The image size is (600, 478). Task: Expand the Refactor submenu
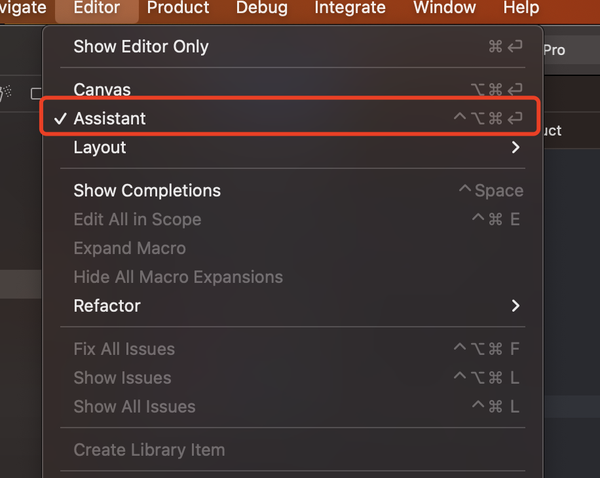pyautogui.click(x=107, y=306)
